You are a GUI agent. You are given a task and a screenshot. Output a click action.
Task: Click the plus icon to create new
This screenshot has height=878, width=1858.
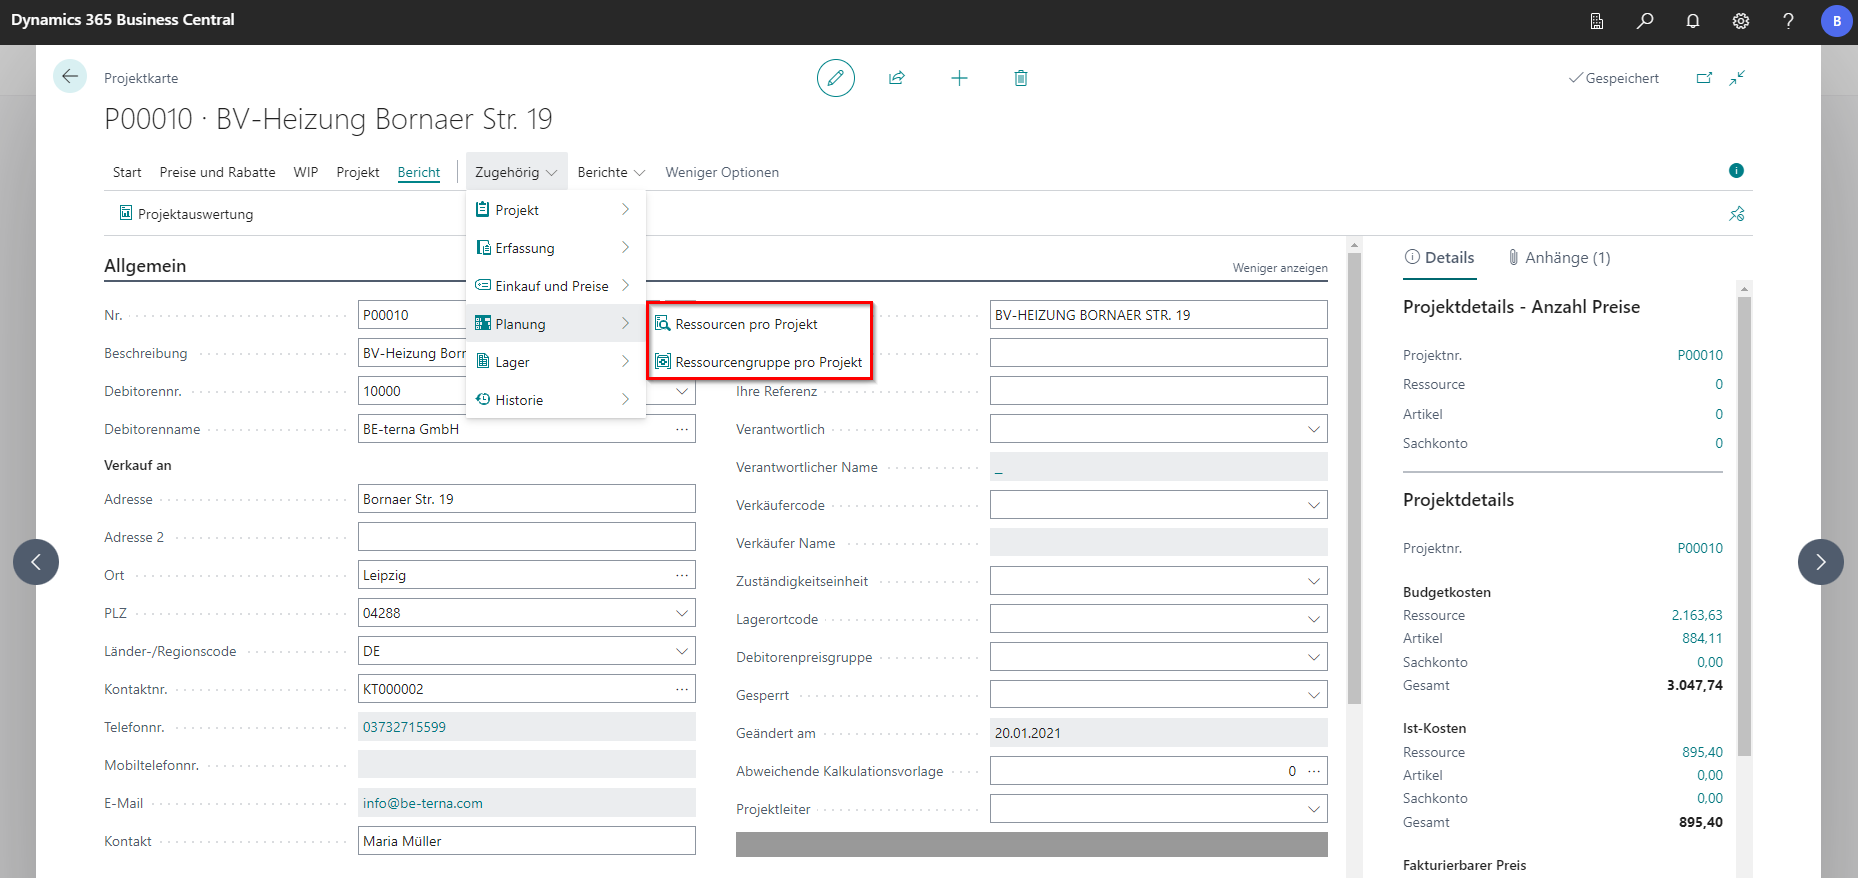coord(959,78)
